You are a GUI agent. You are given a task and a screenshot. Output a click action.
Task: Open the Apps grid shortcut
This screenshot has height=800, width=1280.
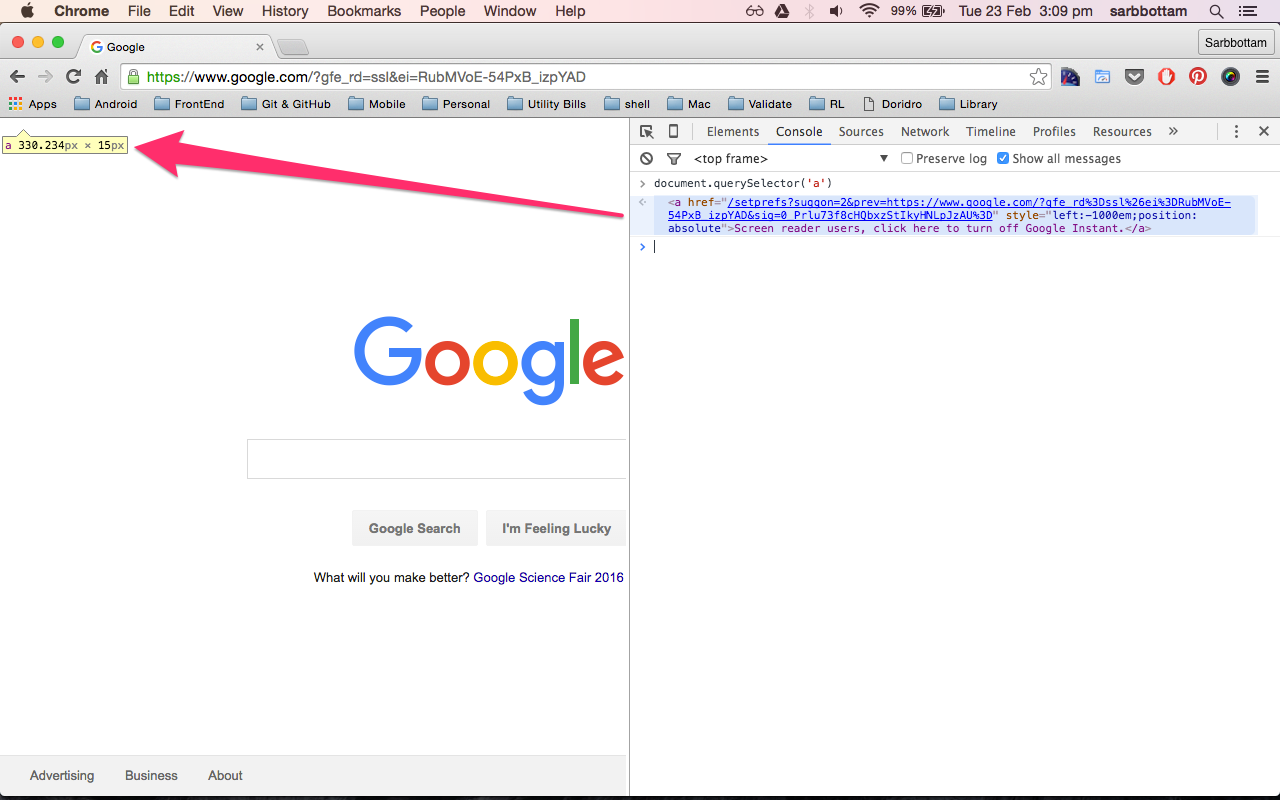[32, 104]
